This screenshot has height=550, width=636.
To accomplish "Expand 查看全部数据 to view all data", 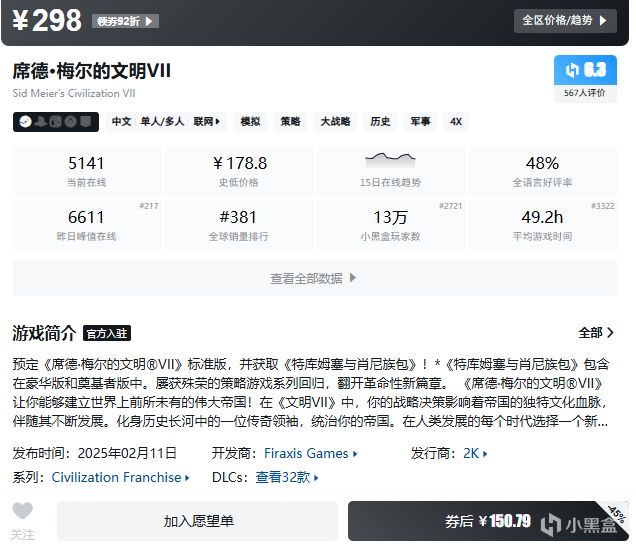I will point(315,278).
